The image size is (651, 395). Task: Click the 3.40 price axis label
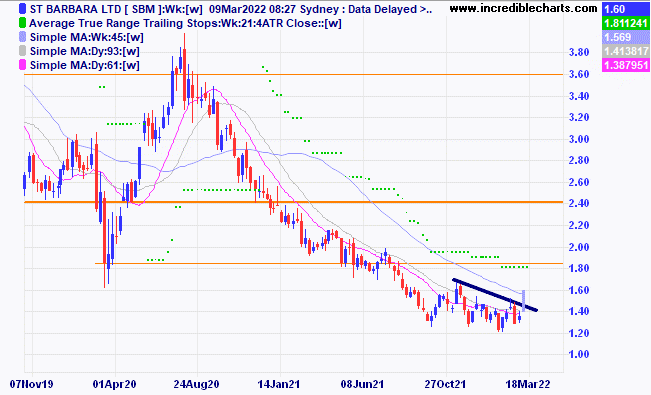pyautogui.click(x=579, y=96)
